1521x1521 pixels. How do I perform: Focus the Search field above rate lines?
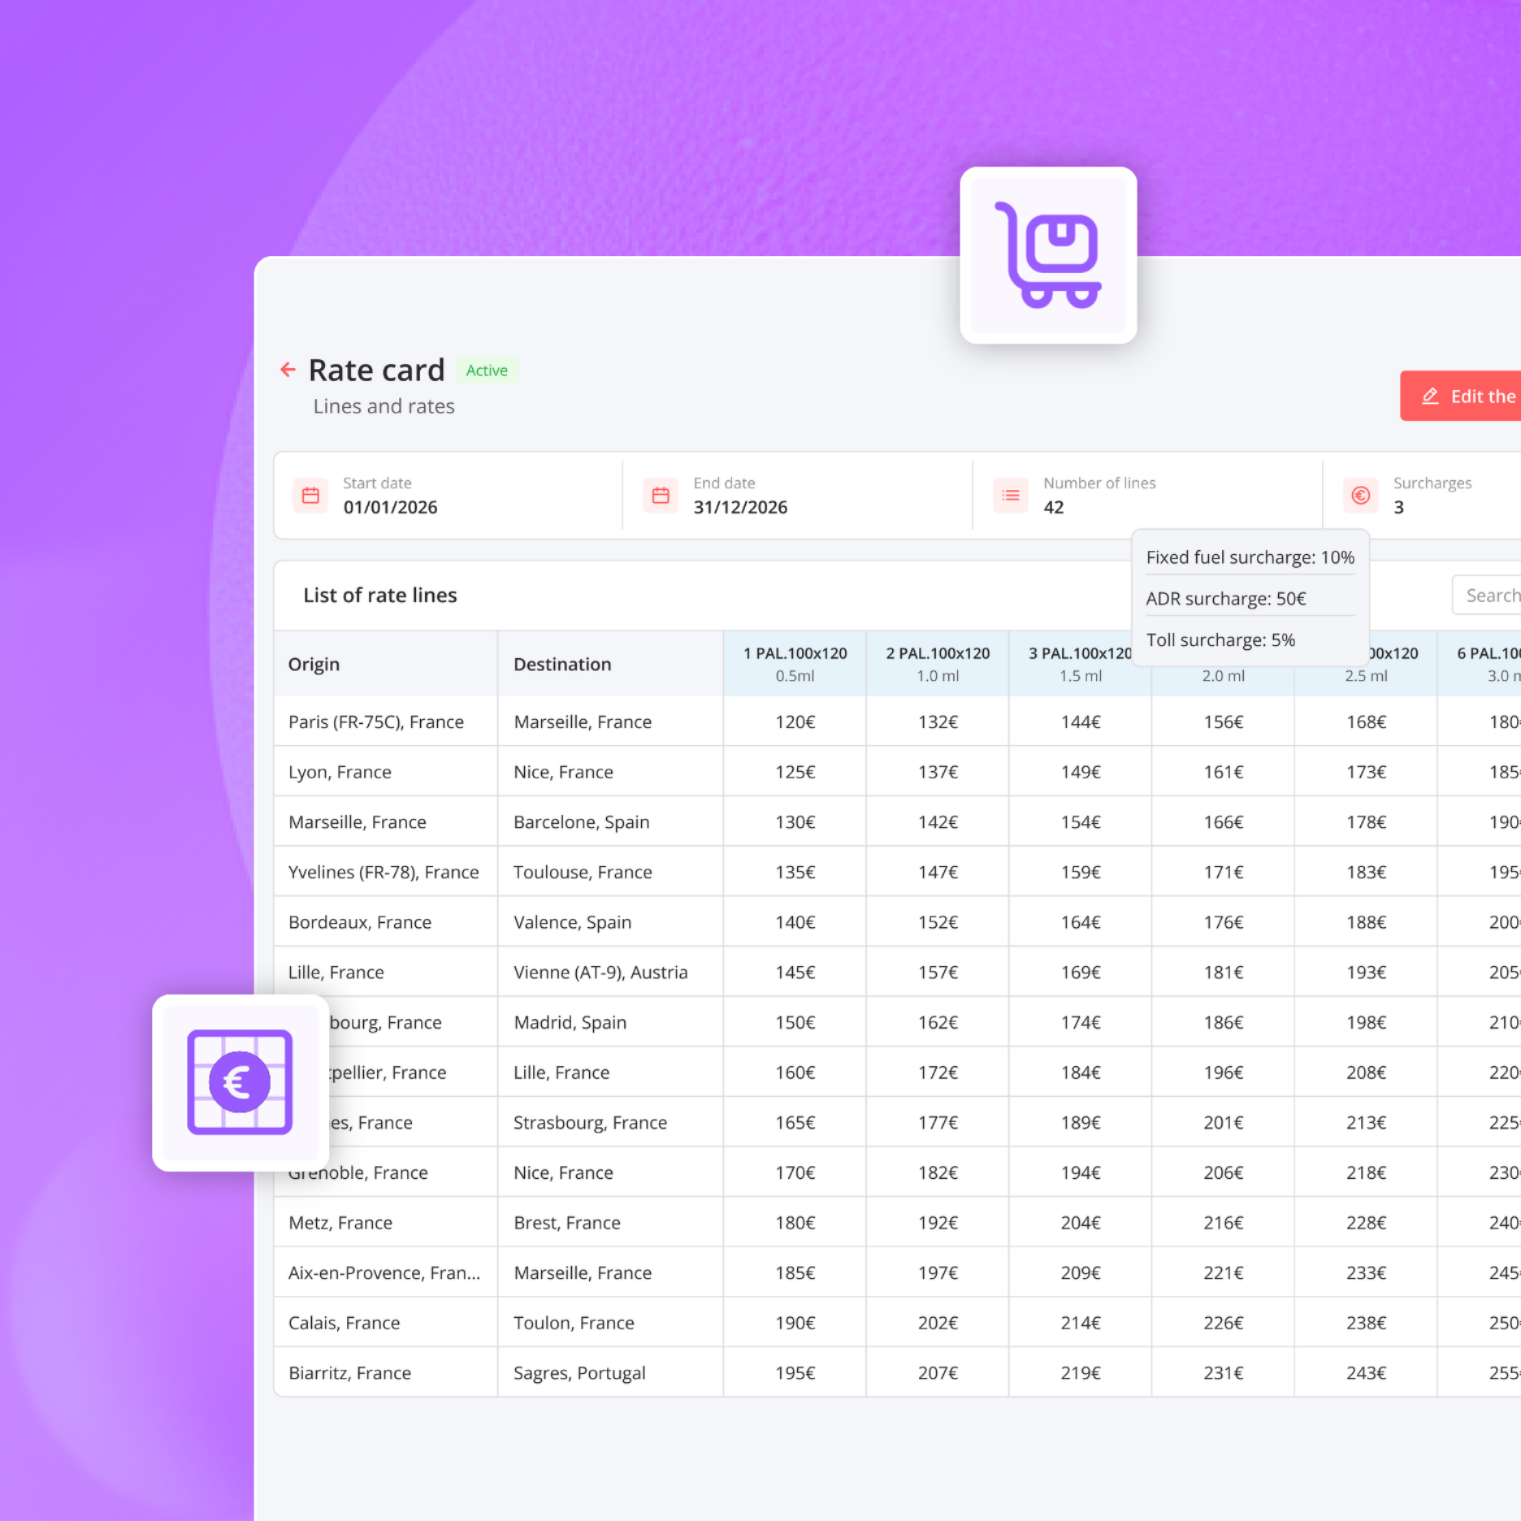tap(1486, 595)
